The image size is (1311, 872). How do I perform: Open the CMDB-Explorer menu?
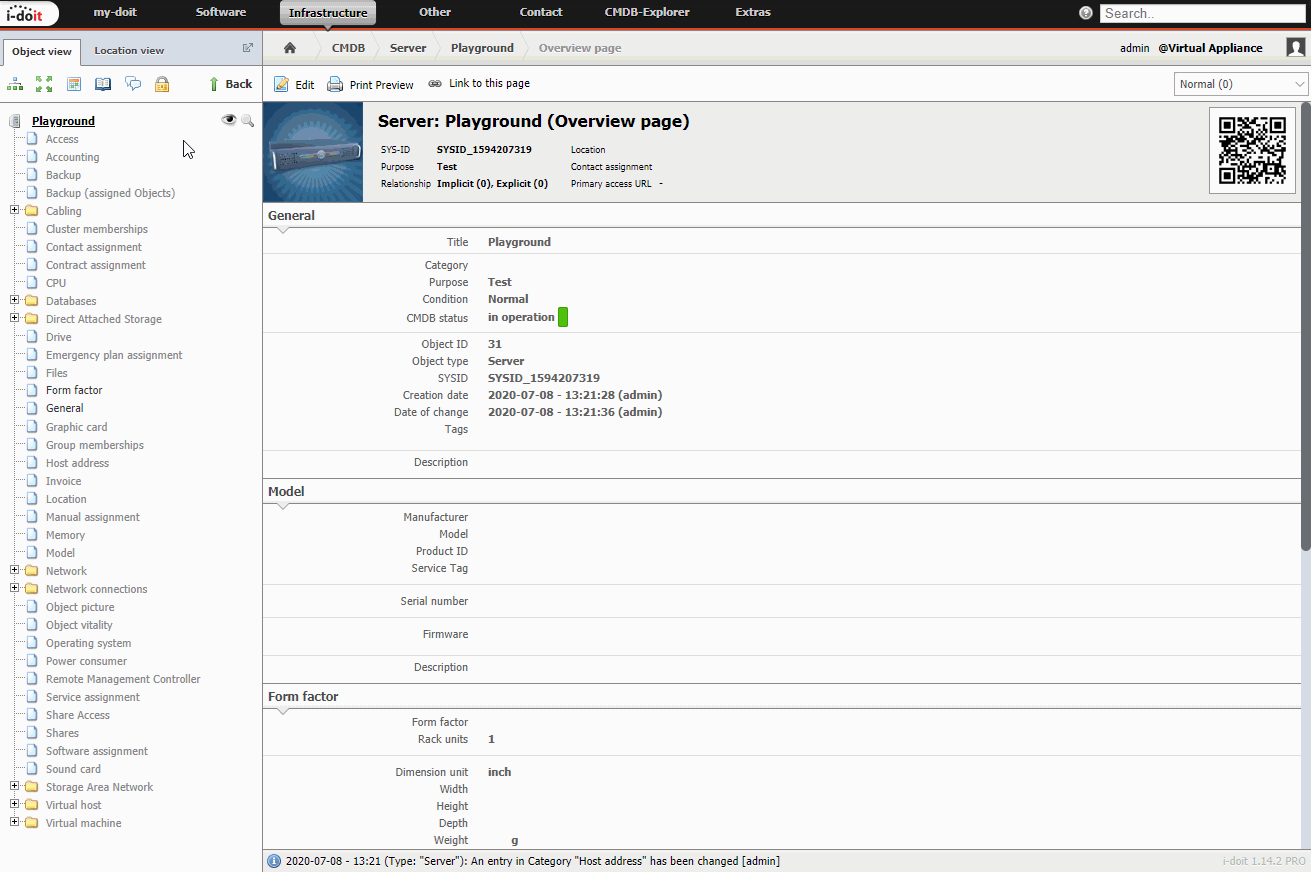[646, 12]
